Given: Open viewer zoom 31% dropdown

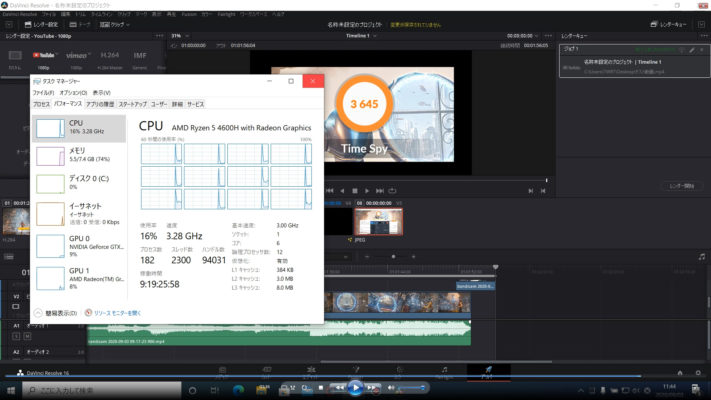Looking at the screenshot, I should point(180,35).
